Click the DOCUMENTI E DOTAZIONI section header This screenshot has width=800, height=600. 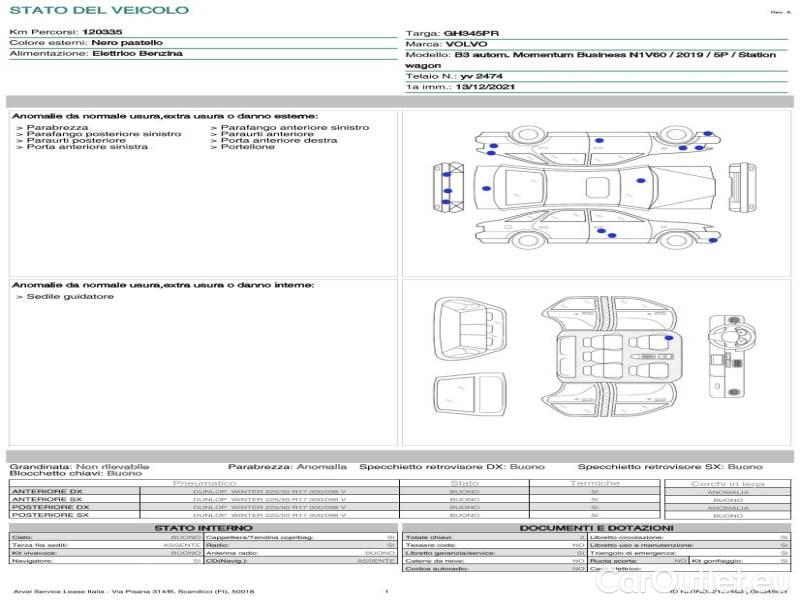(596, 528)
